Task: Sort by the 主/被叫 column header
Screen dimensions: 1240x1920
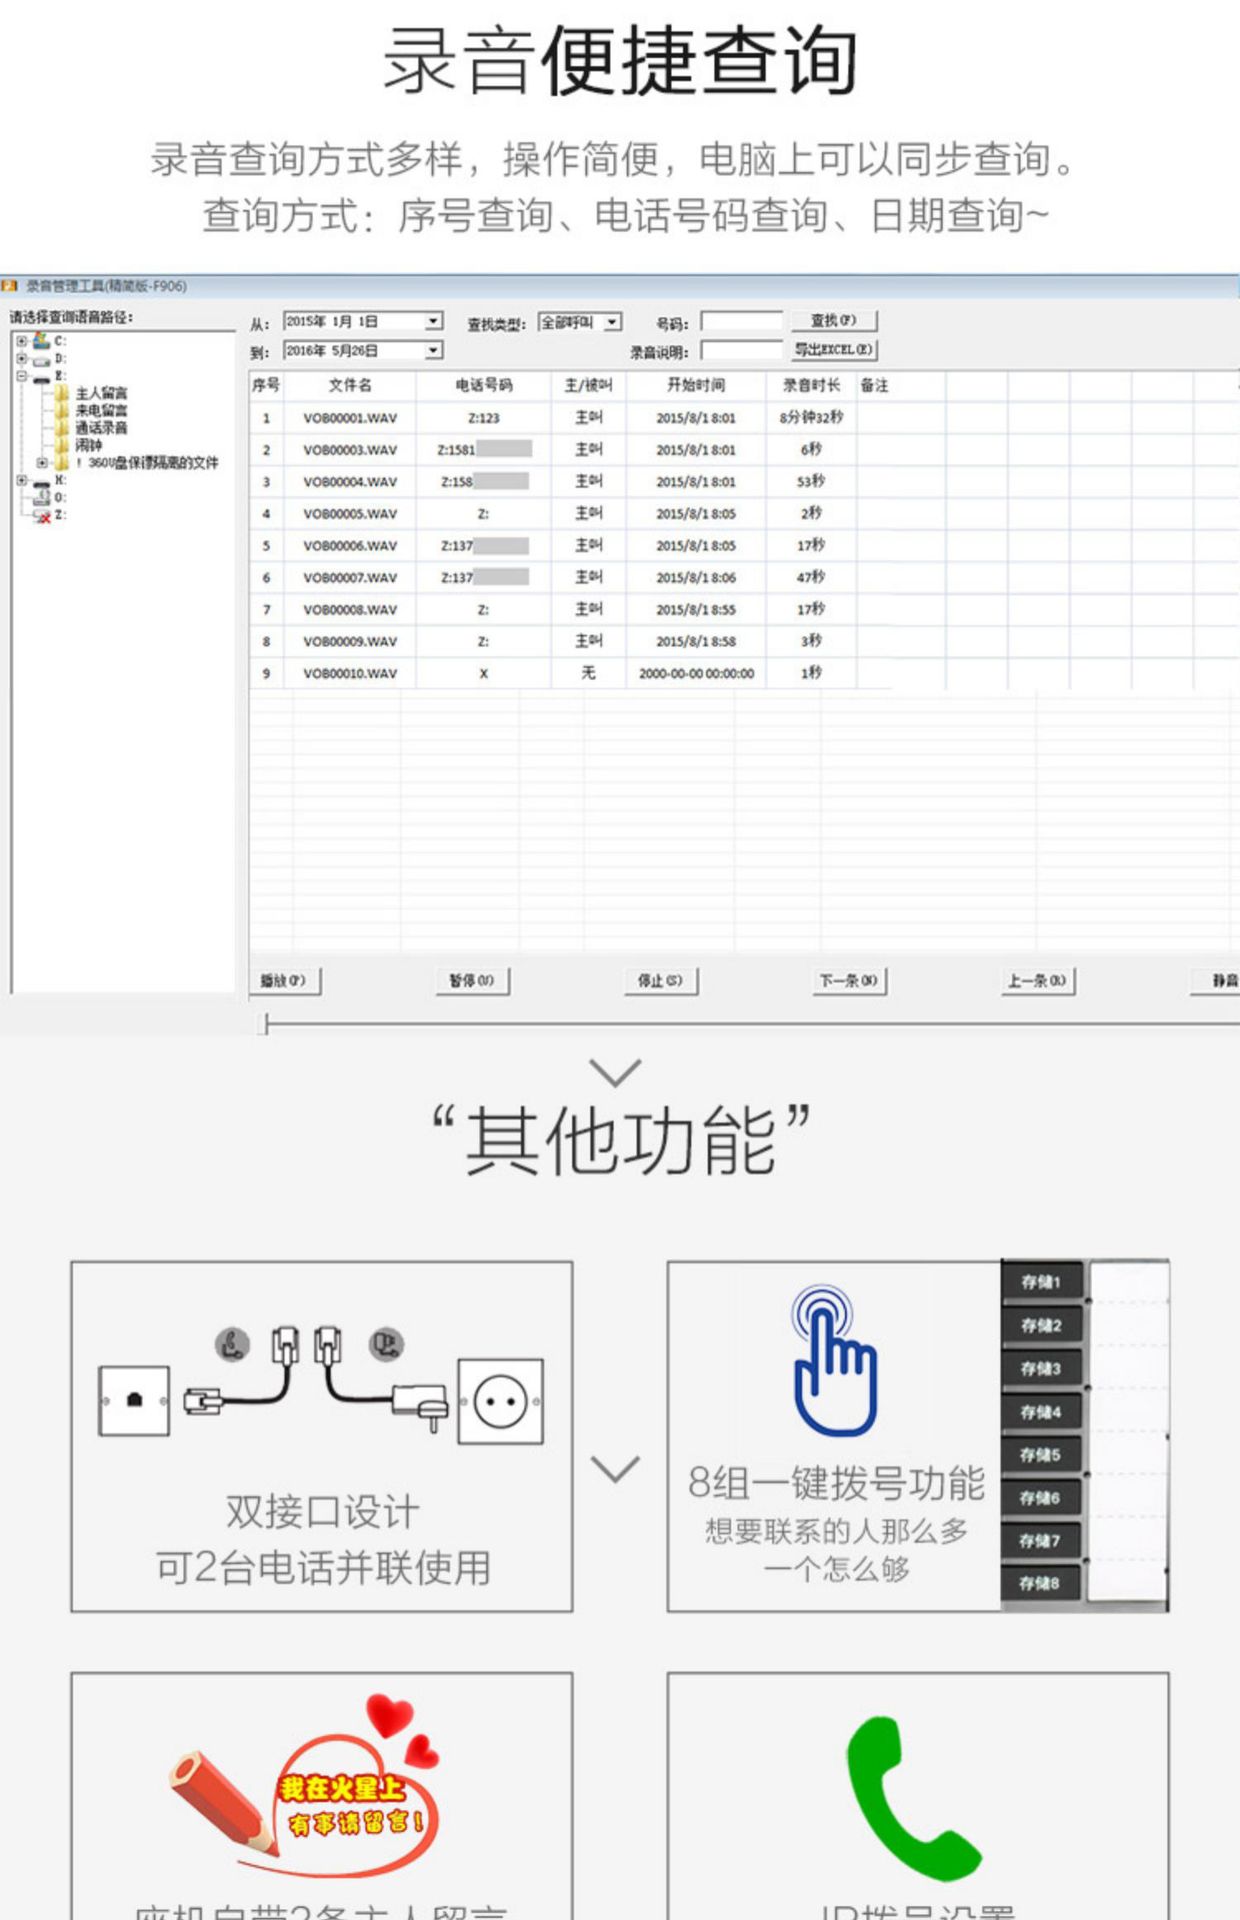Action: tap(589, 385)
